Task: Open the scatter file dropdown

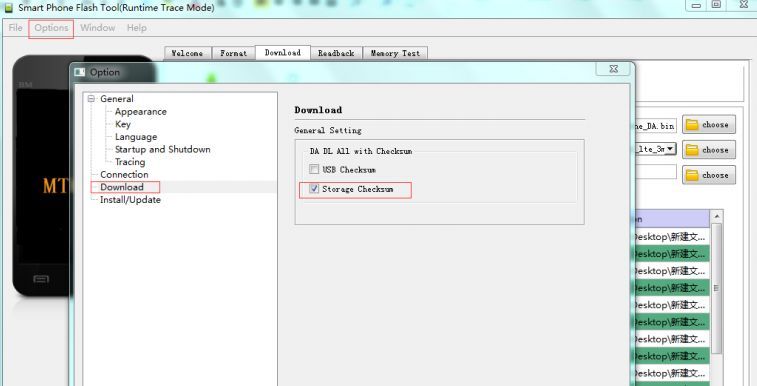Action: point(671,149)
